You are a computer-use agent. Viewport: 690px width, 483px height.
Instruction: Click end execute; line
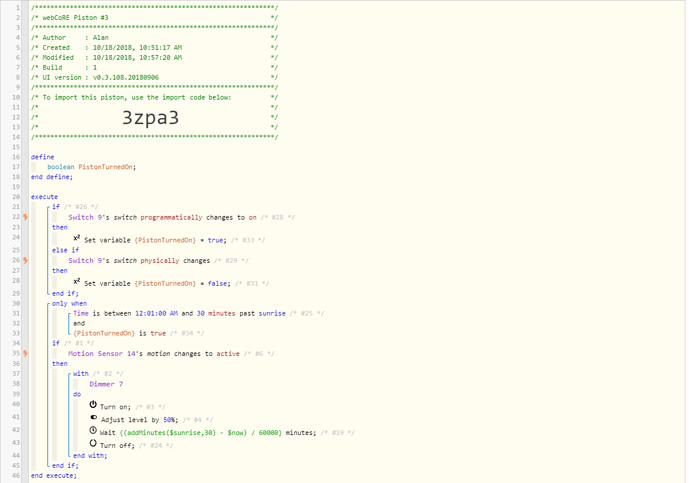point(54,476)
